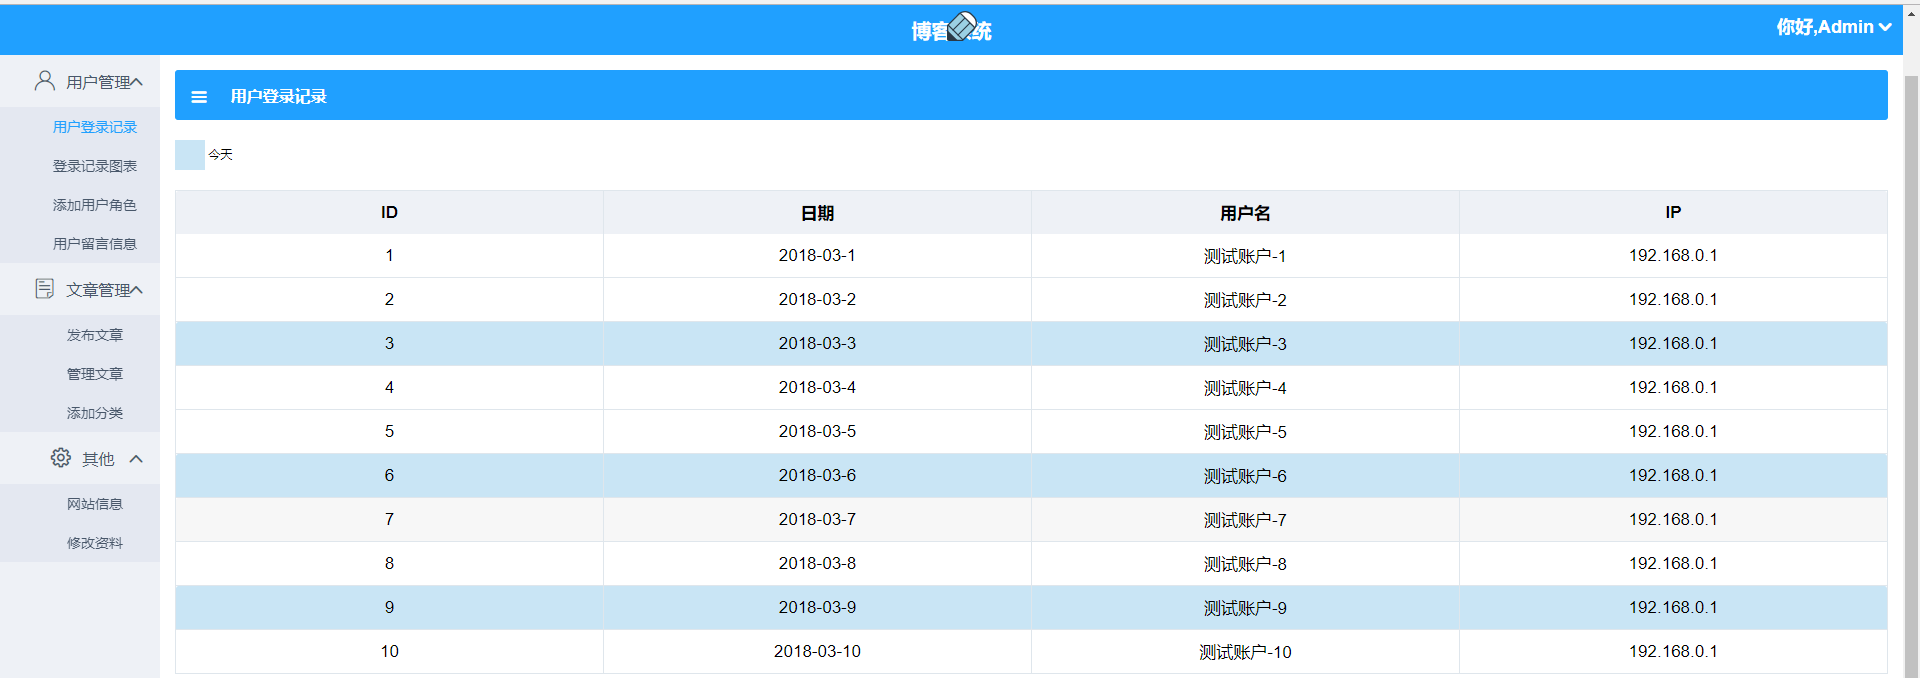
Task: Click the IP column header
Action: click(1673, 212)
